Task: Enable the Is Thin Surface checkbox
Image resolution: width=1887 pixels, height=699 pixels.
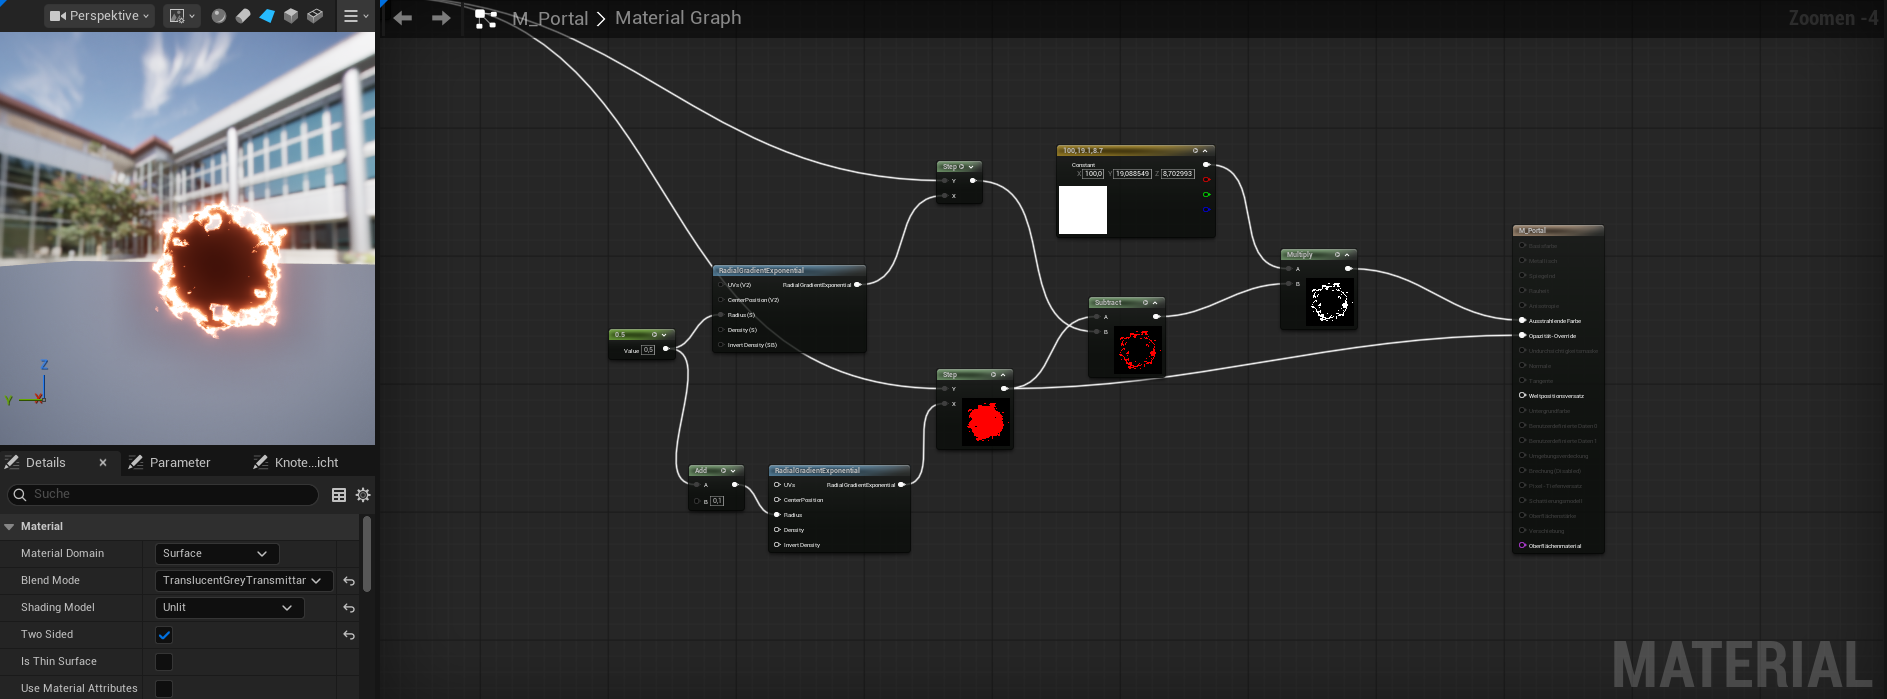Action: pyautogui.click(x=164, y=662)
